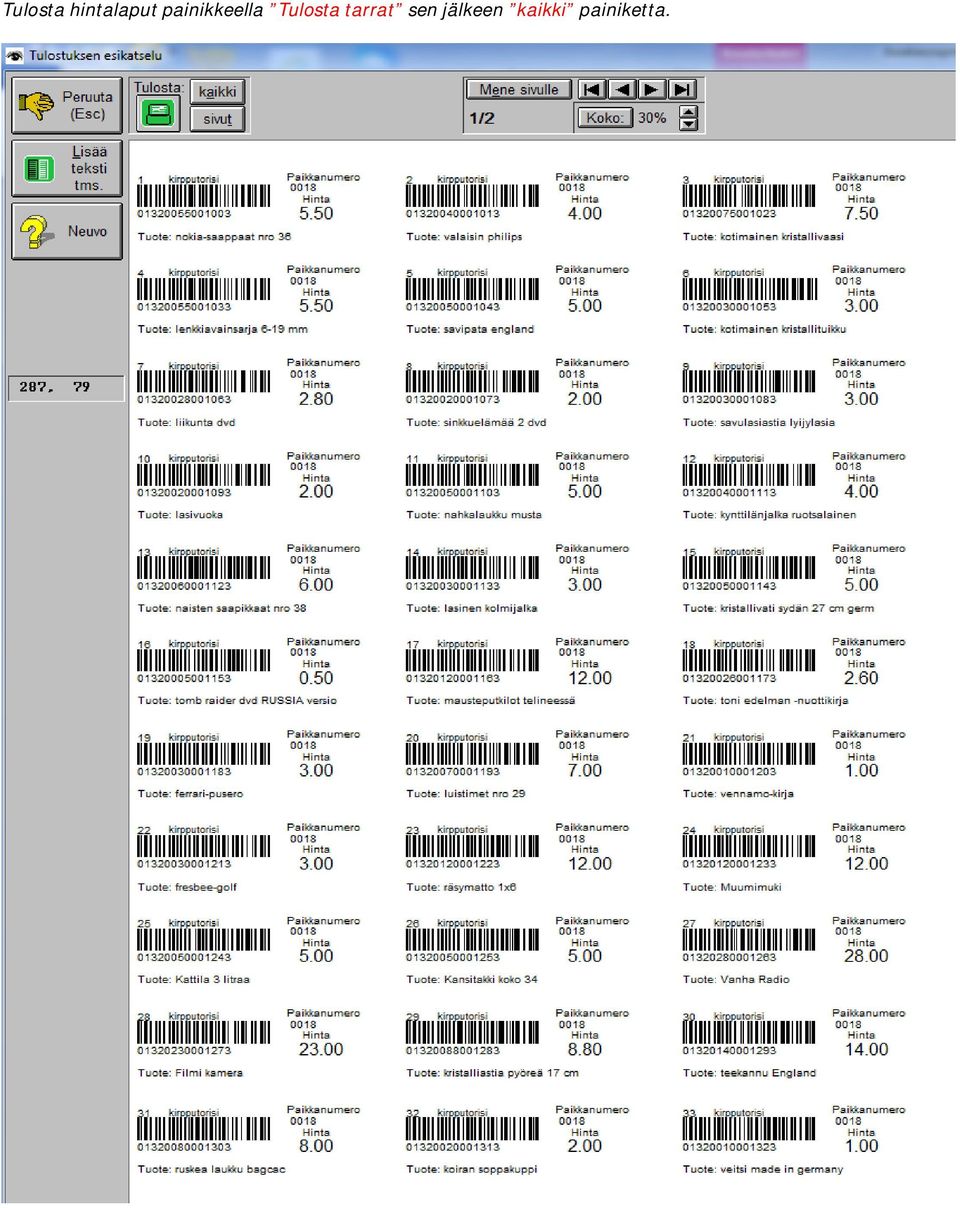Select the text 'Tuote: sinkkuelämää 2 dvd'

coord(476,422)
